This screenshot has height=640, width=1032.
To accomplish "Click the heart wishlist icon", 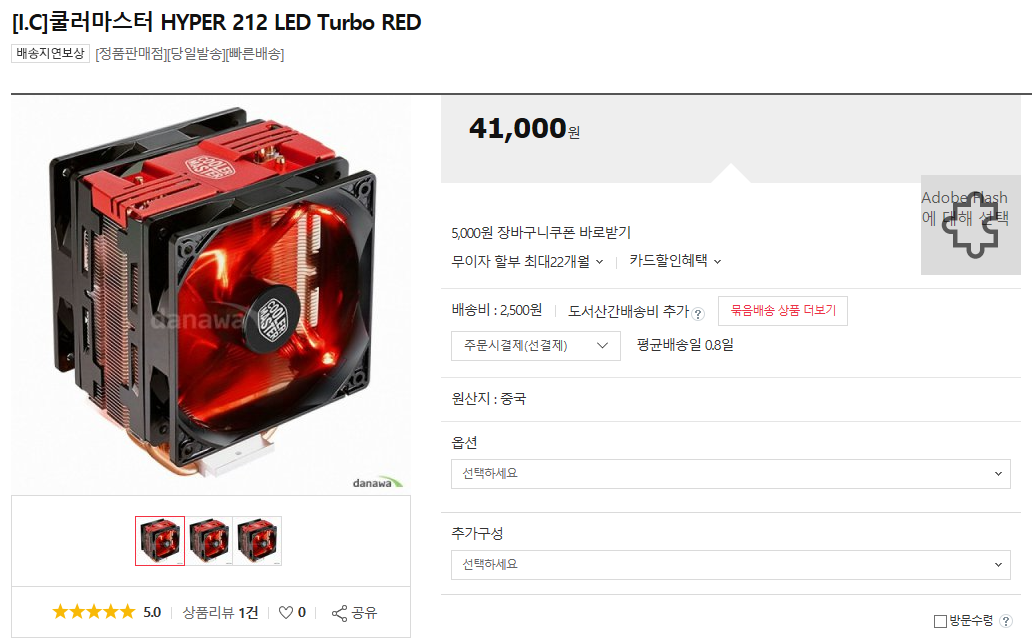I will (286, 613).
